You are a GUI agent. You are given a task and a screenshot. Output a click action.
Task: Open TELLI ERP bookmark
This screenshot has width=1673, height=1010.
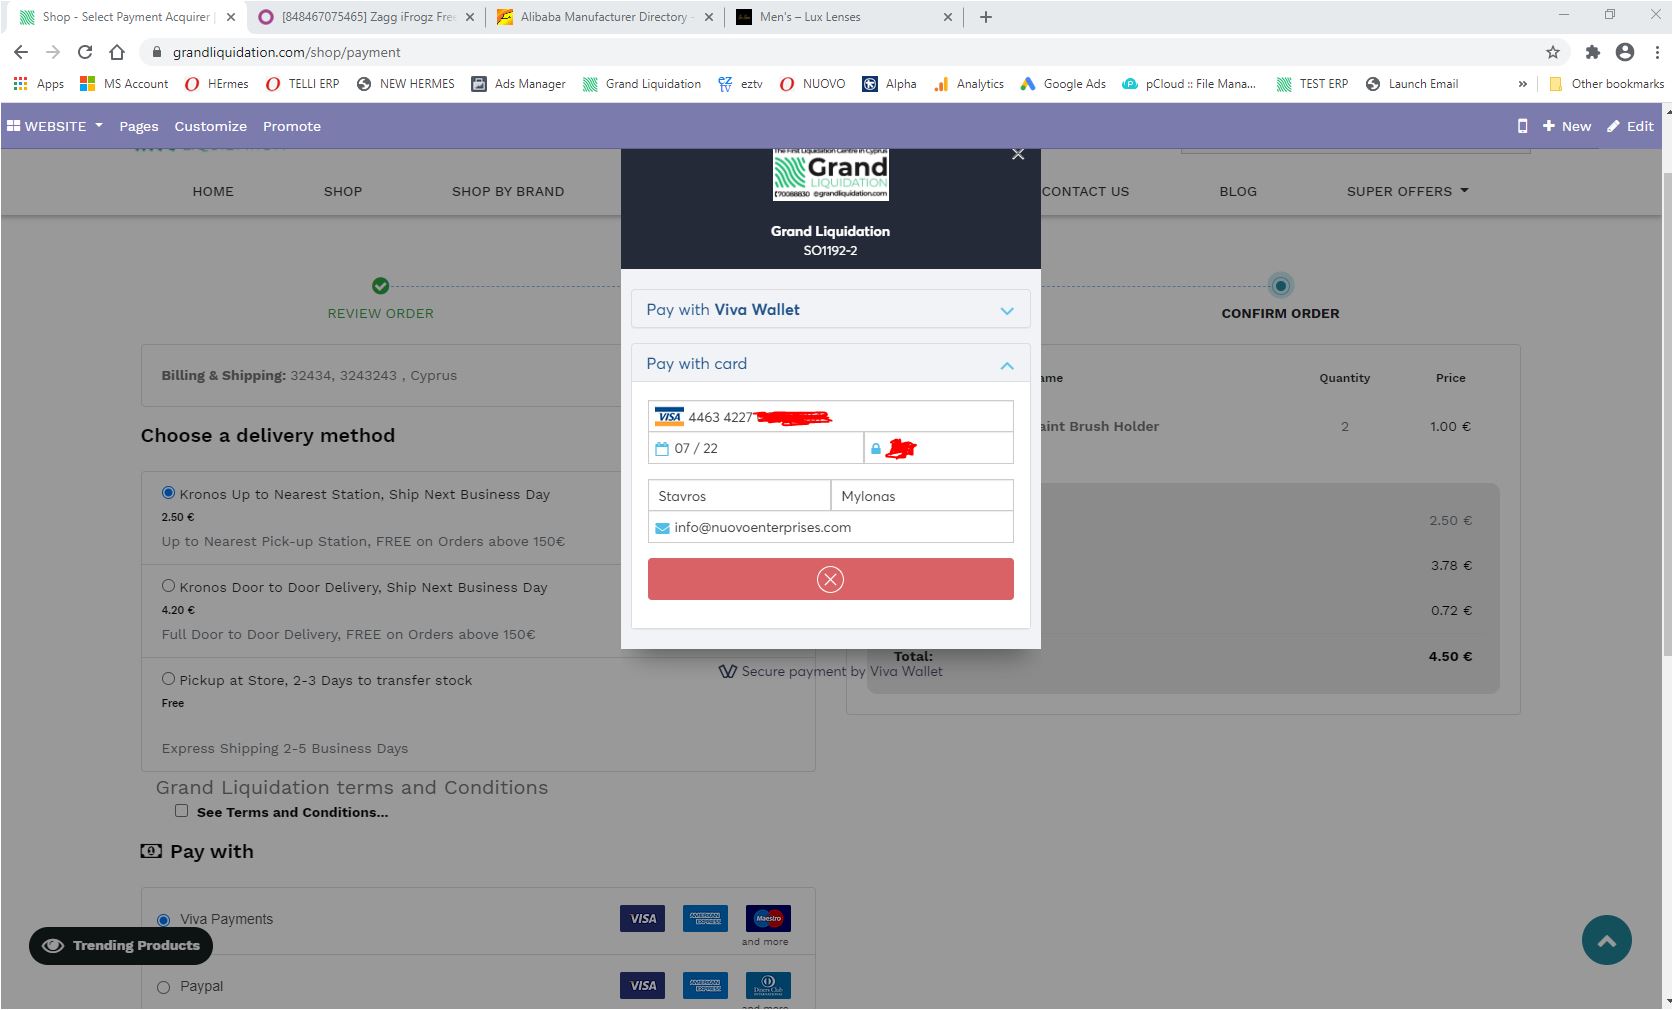coord(303,84)
